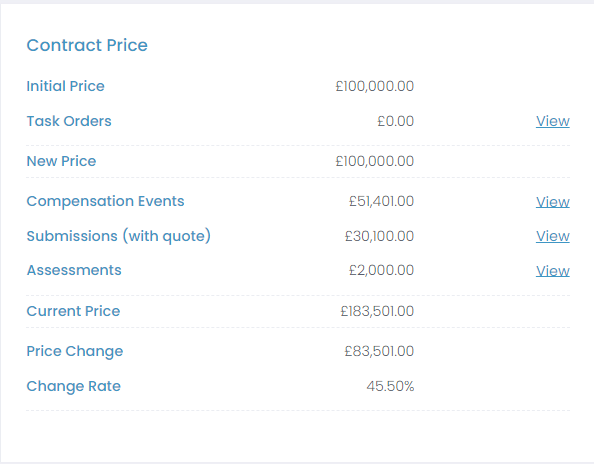Select the Initial Price £100,000.00 value
The height and width of the screenshot is (464, 594).
tap(375, 86)
